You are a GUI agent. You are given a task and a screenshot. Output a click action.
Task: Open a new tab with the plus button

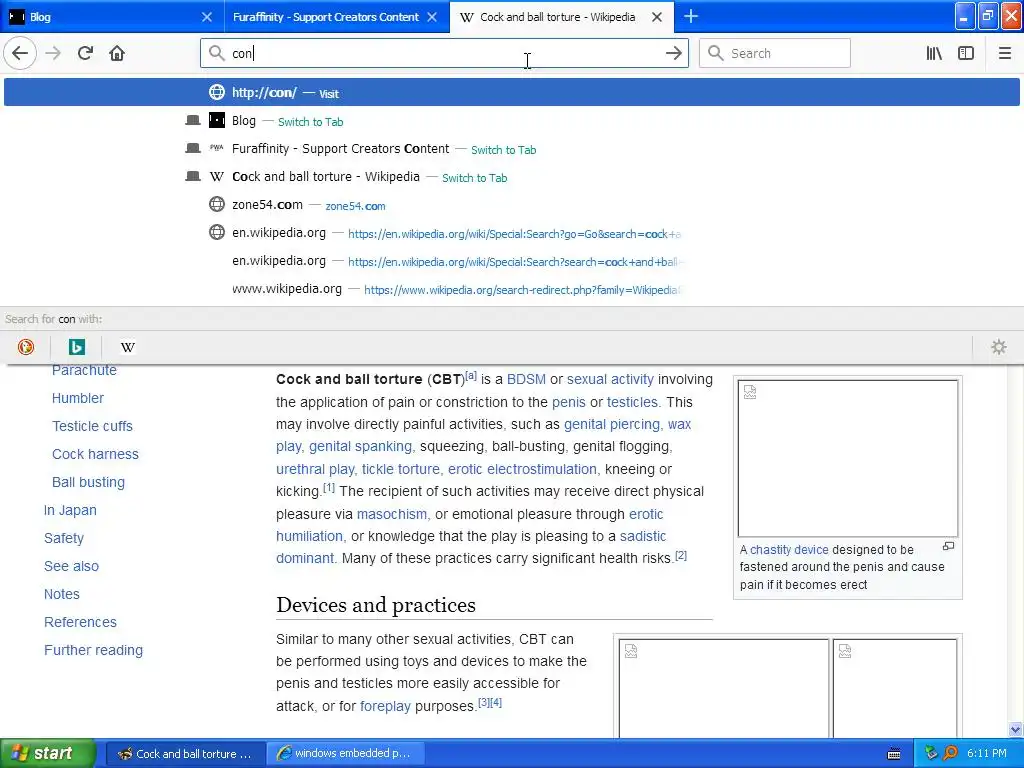pyautogui.click(x=690, y=16)
